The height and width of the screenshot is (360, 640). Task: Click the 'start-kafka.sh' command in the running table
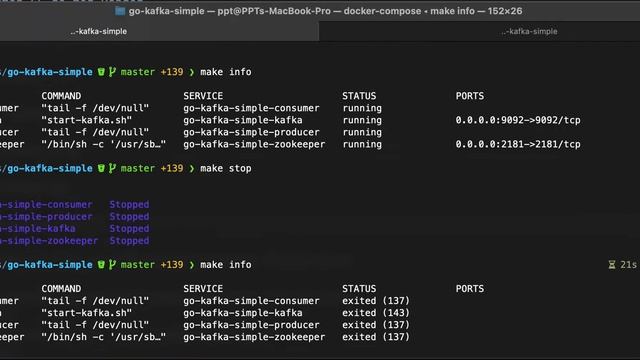(87, 120)
